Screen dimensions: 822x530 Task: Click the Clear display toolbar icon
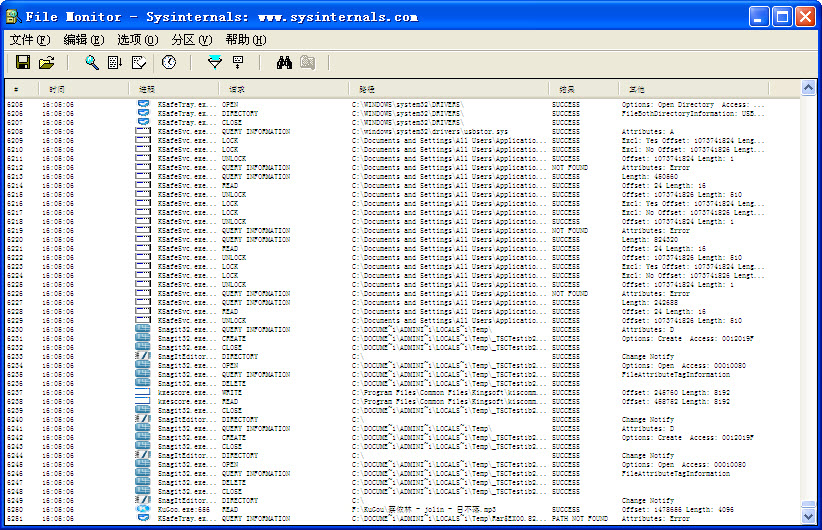[139, 62]
